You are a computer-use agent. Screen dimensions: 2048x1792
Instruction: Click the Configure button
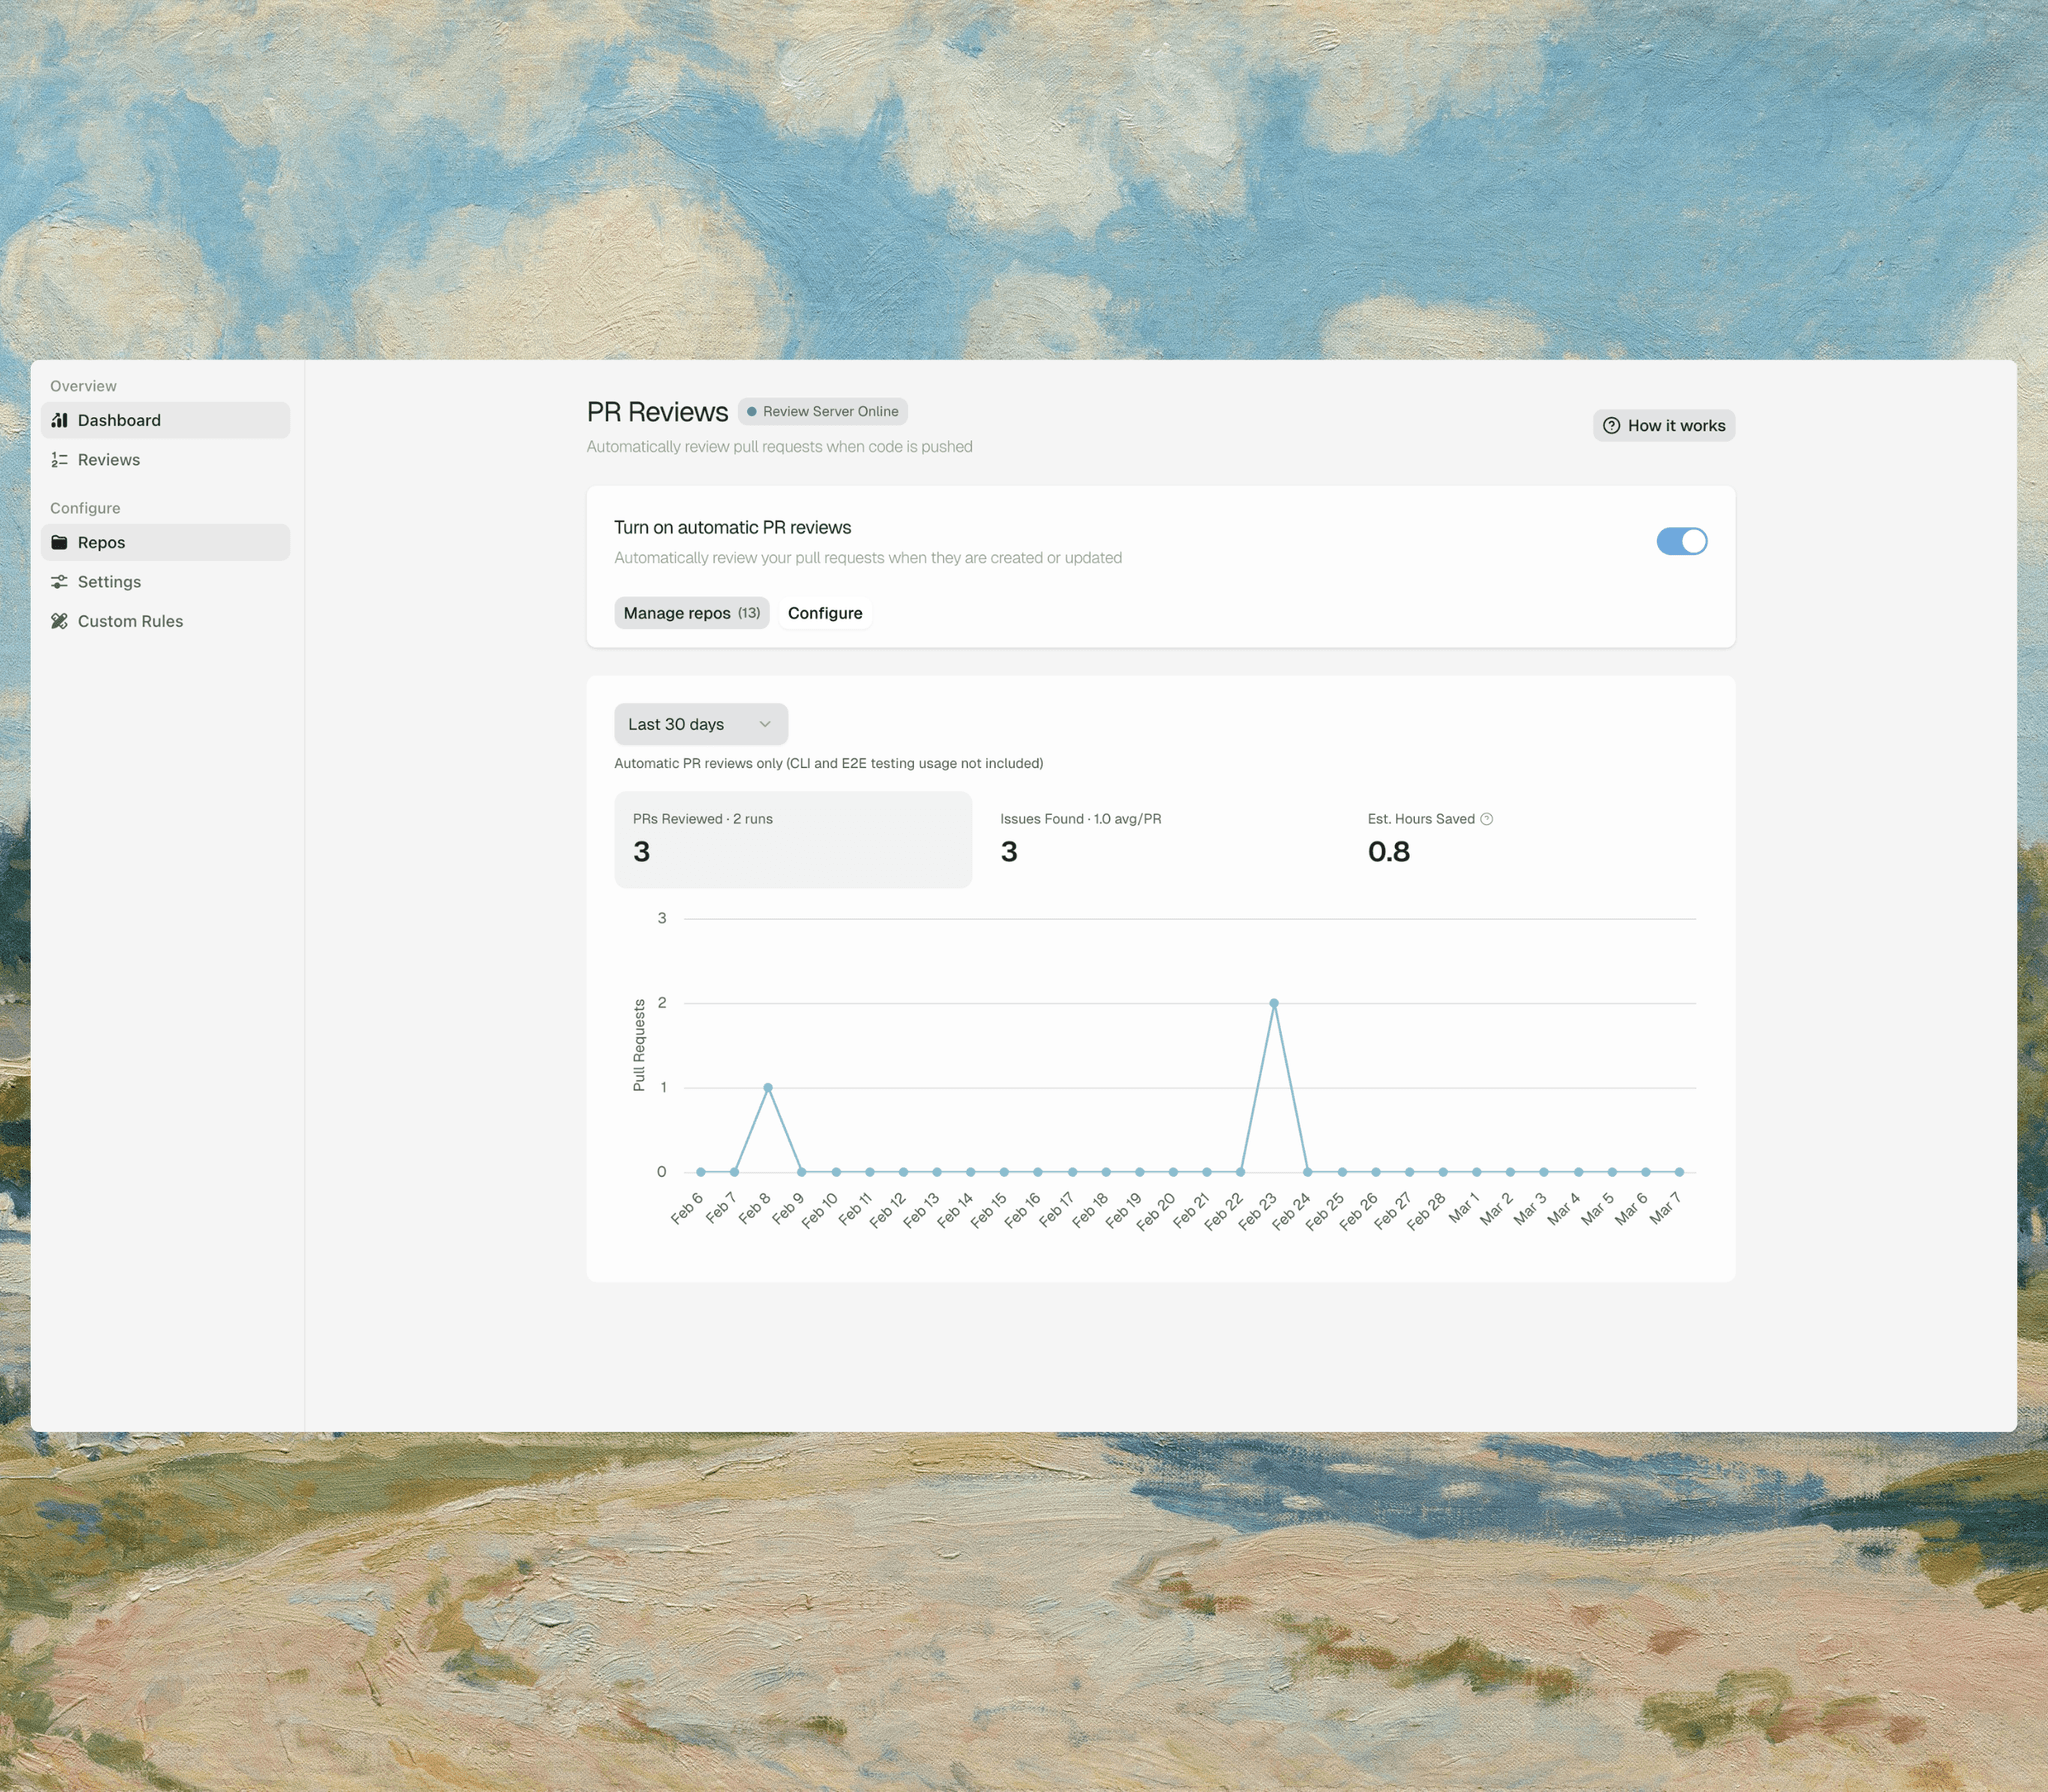pyautogui.click(x=824, y=613)
